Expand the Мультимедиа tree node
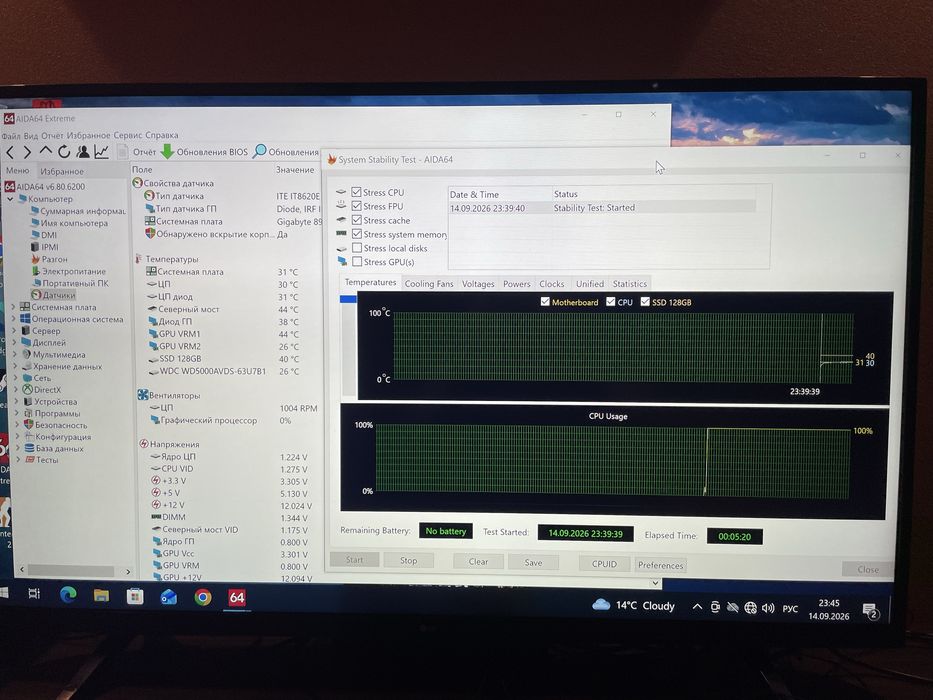 click(15, 355)
